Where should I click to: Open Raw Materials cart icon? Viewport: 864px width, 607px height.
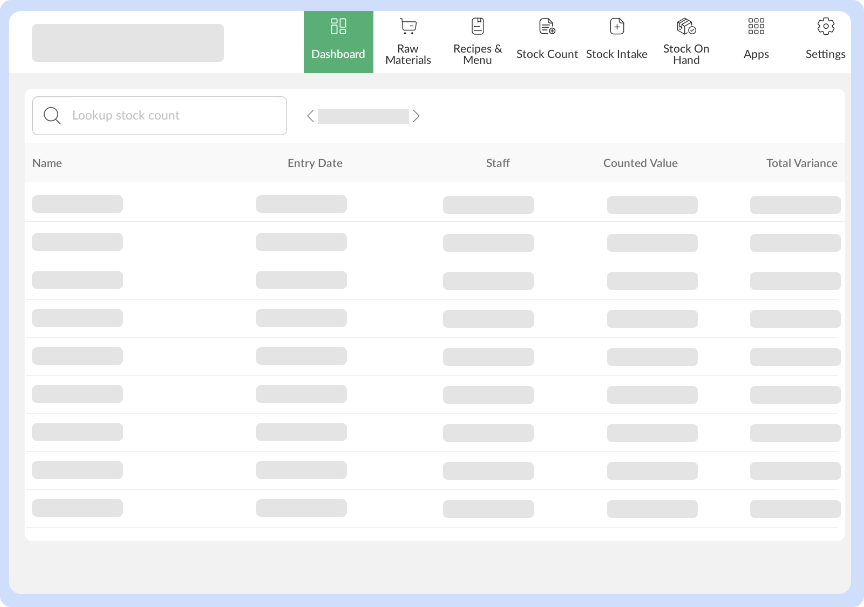pyautogui.click(x=408, y=26)
